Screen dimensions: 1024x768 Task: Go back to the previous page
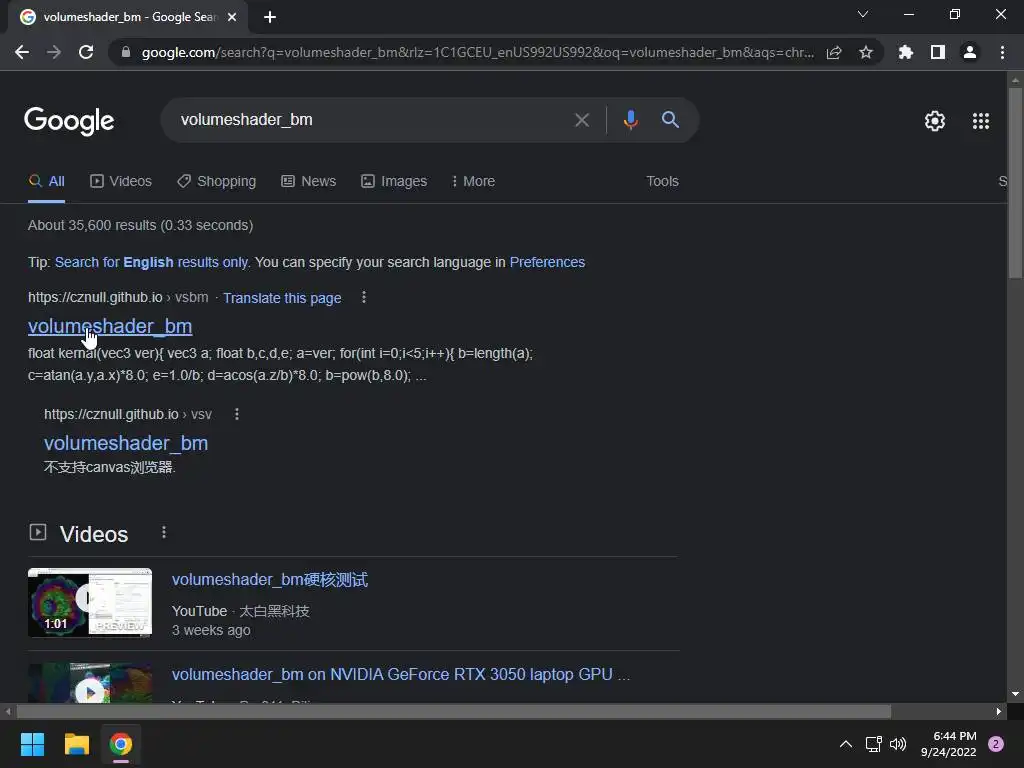coord(22,52)
